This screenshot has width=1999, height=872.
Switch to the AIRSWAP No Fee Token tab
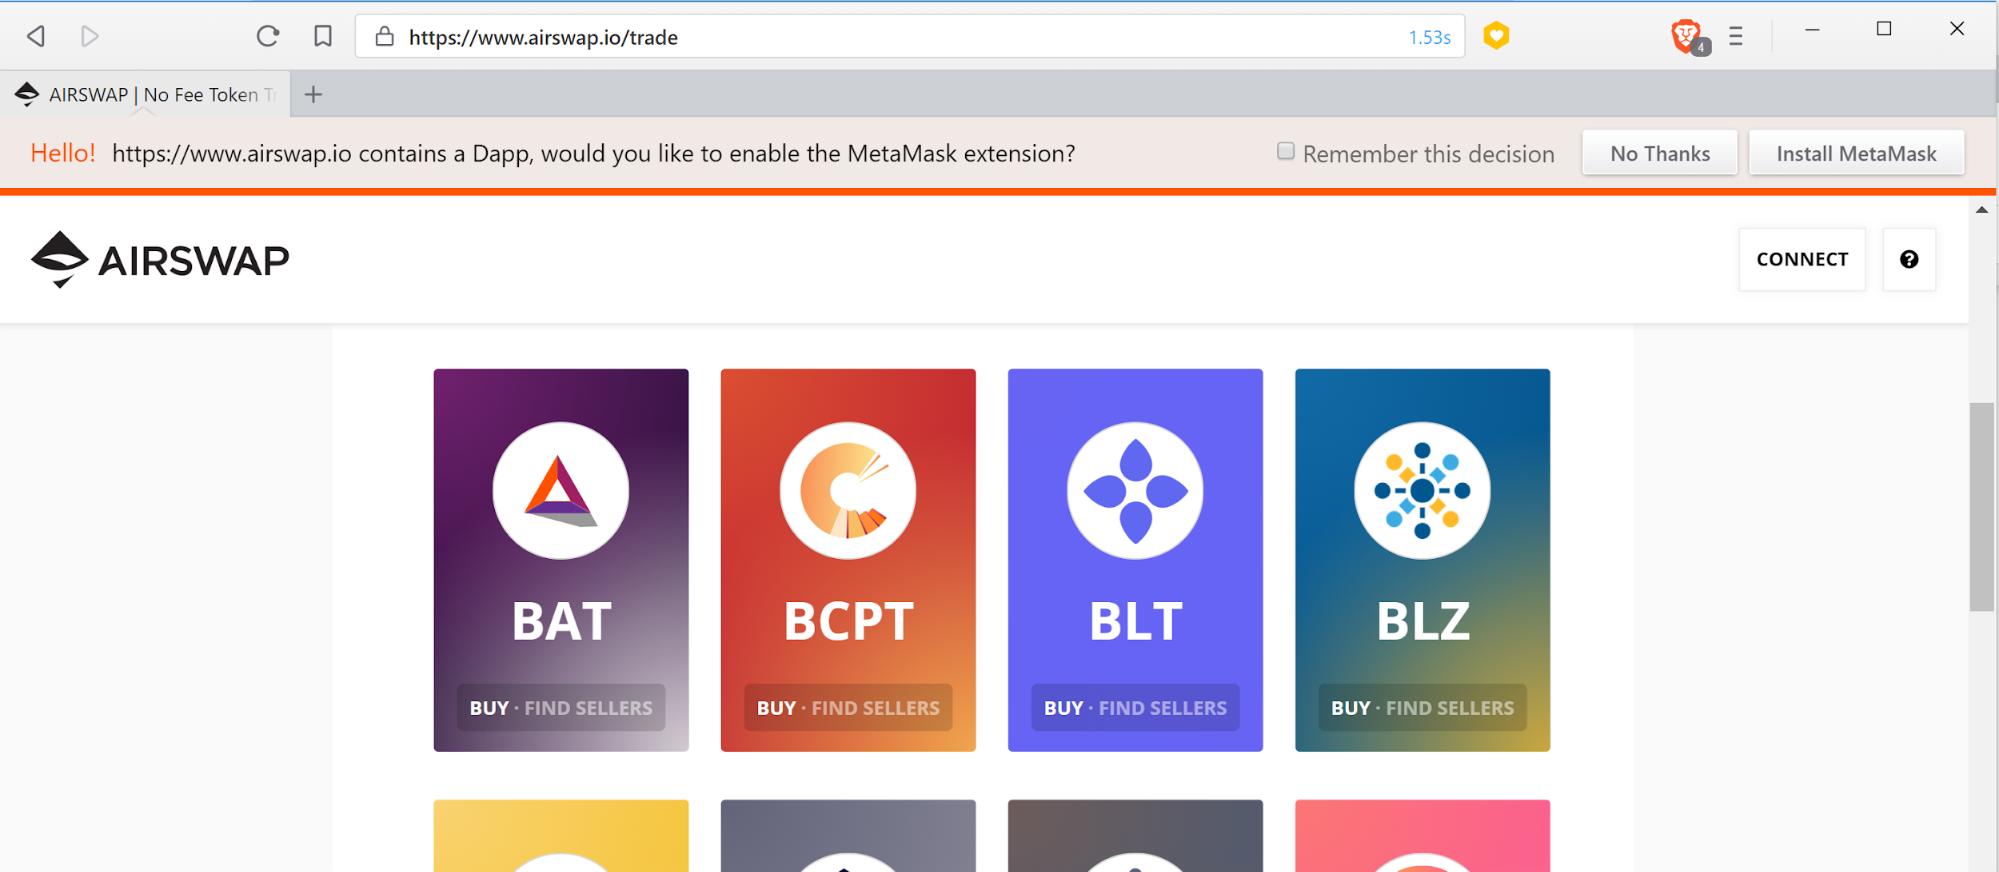point(146,94)
